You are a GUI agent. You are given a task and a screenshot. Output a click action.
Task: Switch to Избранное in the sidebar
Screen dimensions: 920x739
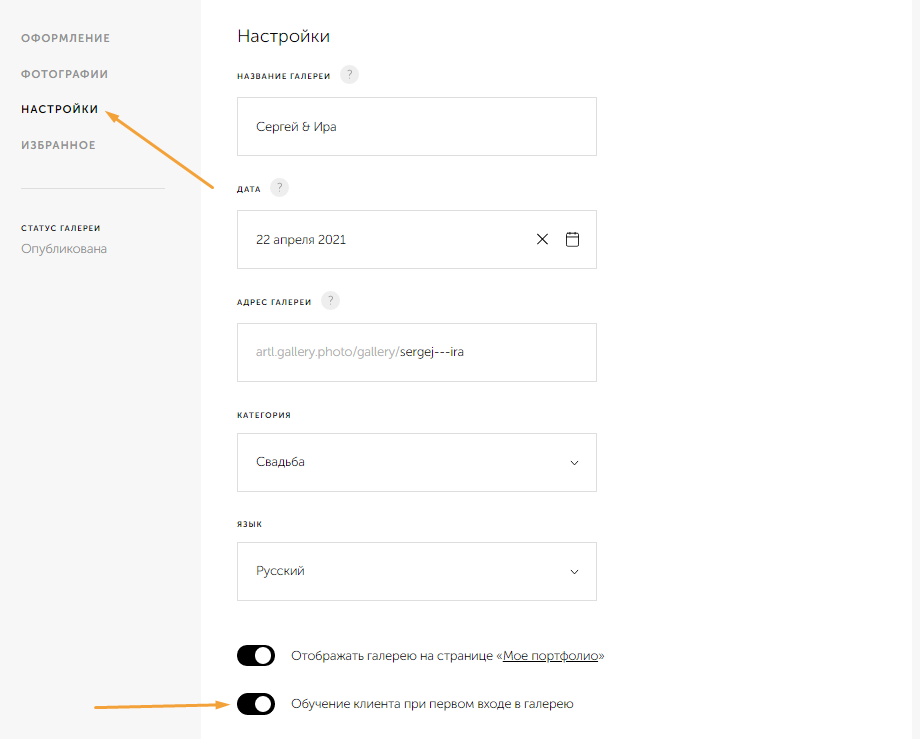click(59, 145)
